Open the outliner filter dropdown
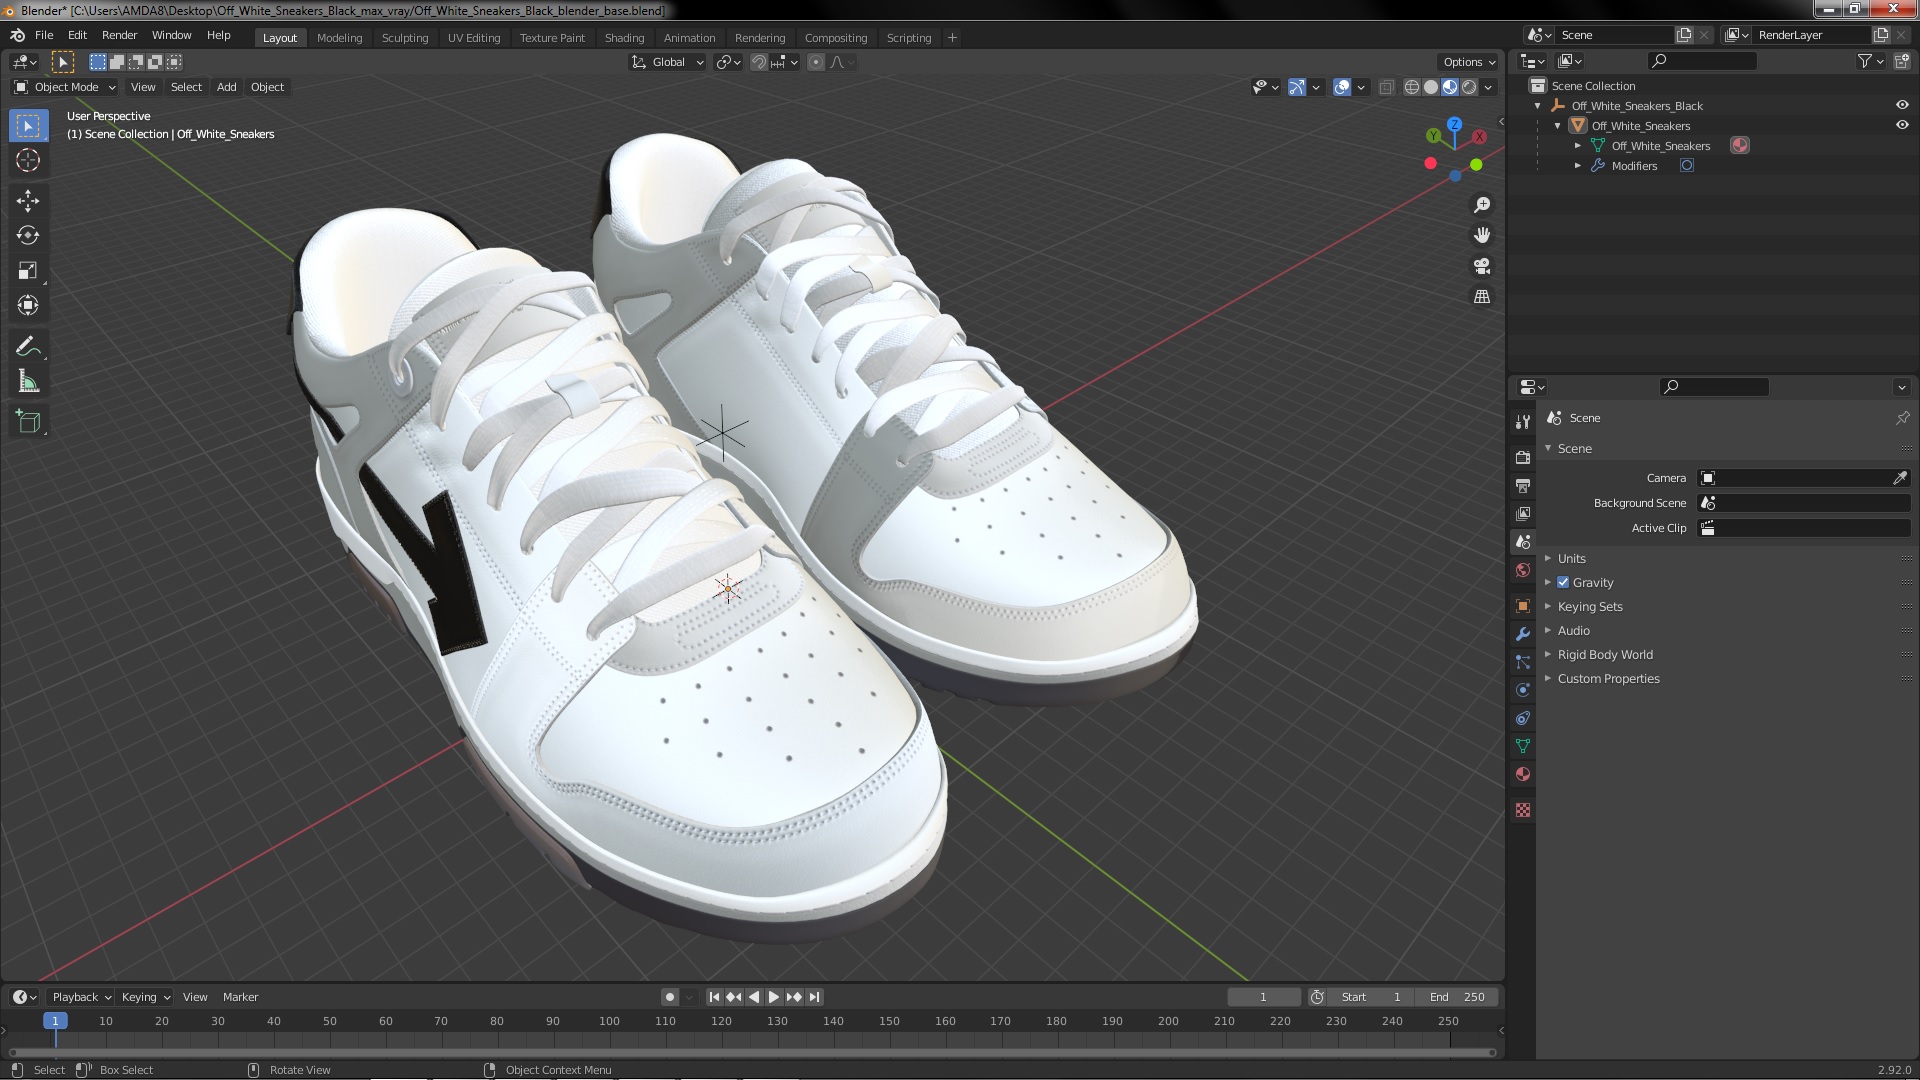This screenshot has height=1080, width=1920. [1871, 61]
